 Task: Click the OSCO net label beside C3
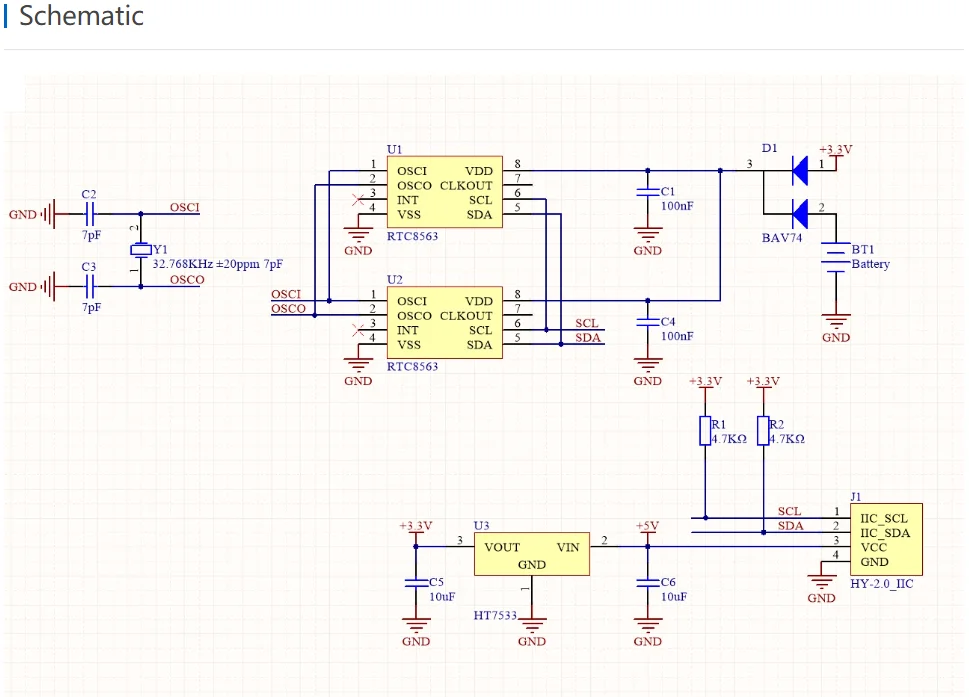(187, 280)
